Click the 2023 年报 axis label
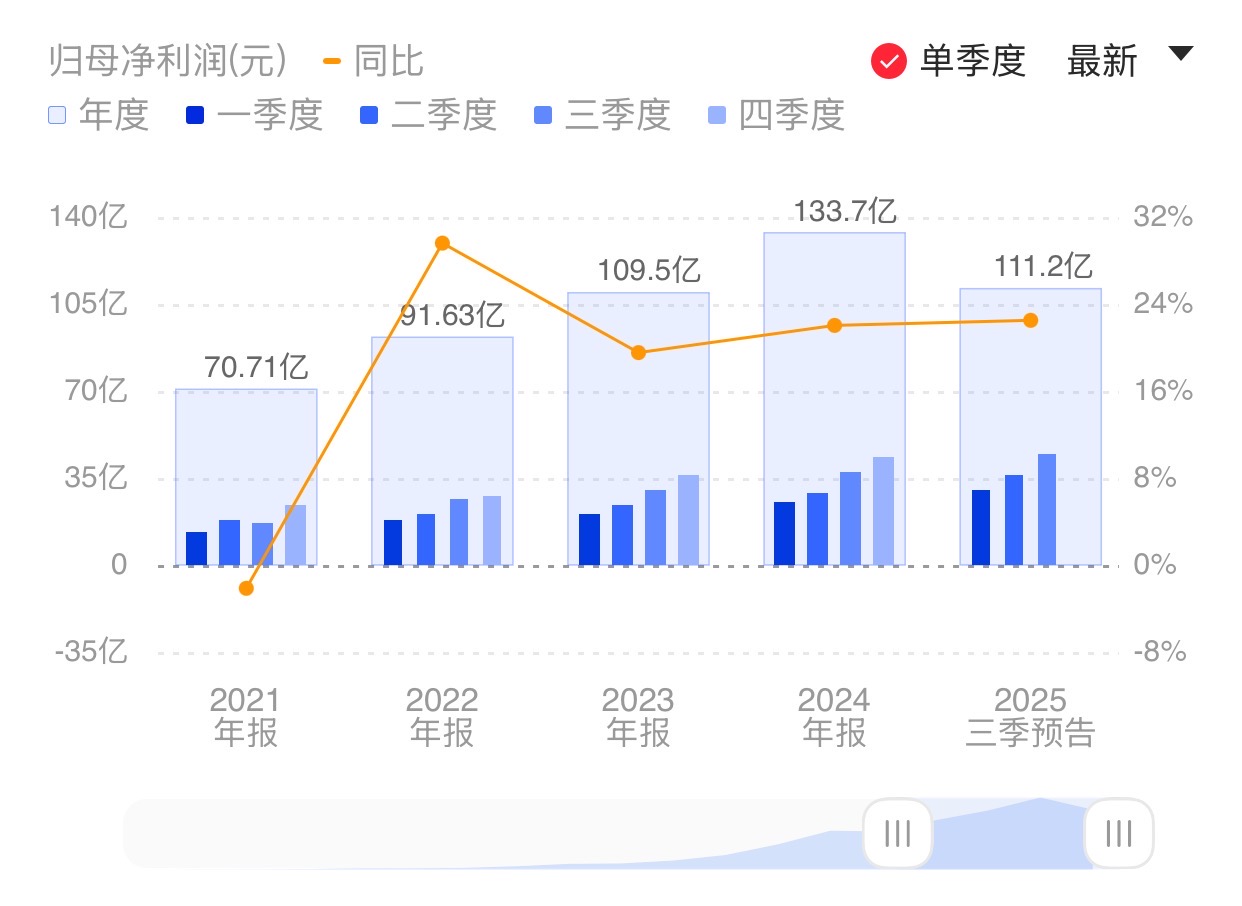Image resolution: width=1242 pixels, height=906 pixels. pos(638,717)
